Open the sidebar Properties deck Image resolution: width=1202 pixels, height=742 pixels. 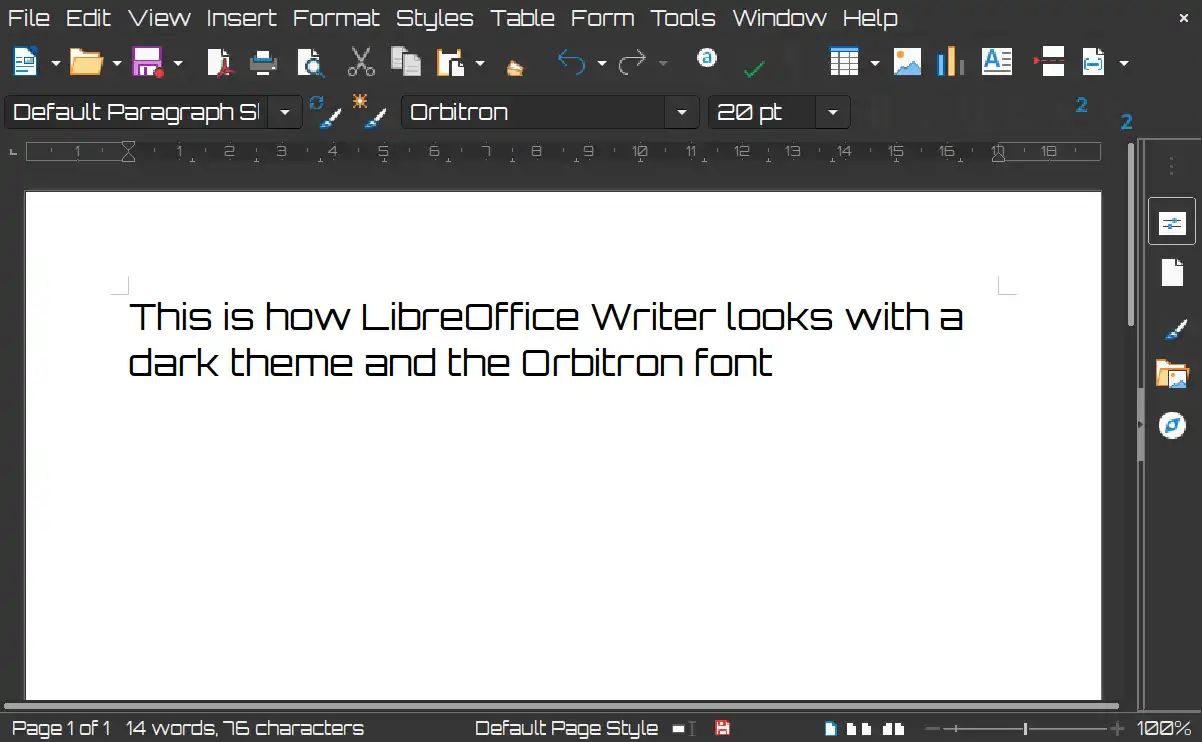(x=1172, y=222)
